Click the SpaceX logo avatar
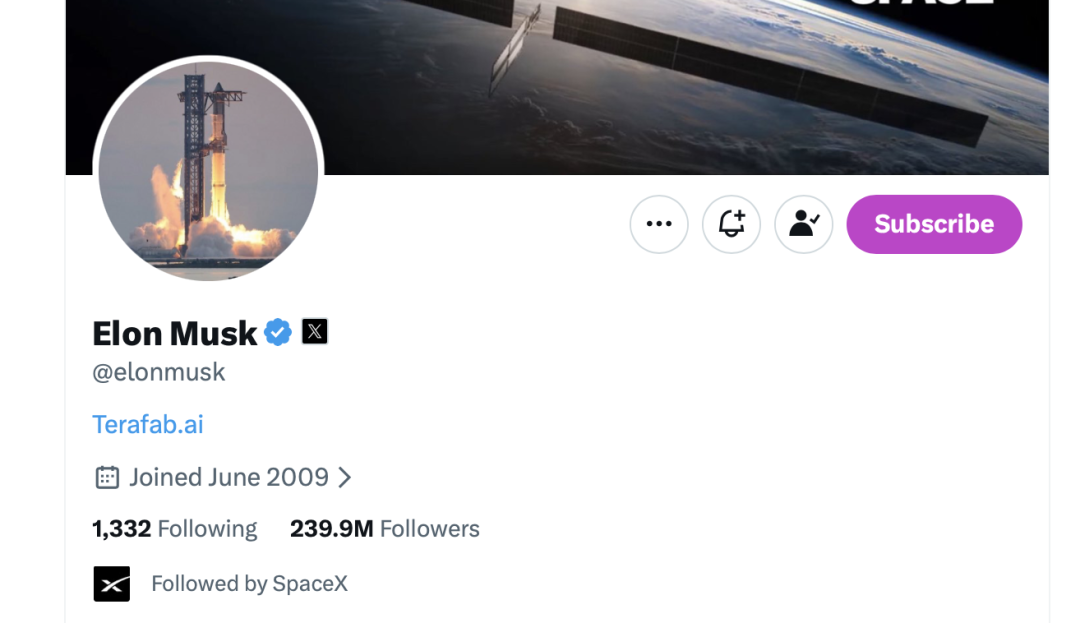 [112, 584]
